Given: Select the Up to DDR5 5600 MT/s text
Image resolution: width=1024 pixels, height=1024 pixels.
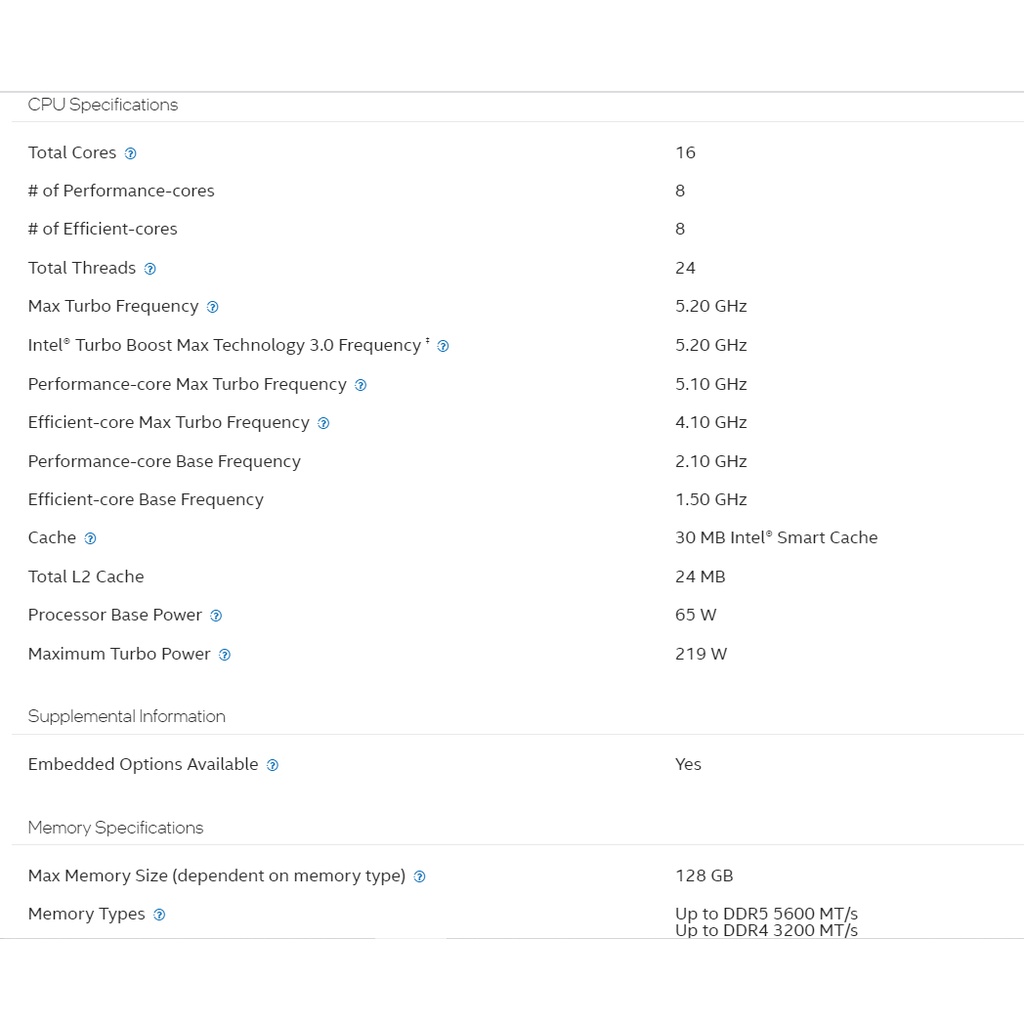Looking at the screenshot, I should click(x=766, y=913).
